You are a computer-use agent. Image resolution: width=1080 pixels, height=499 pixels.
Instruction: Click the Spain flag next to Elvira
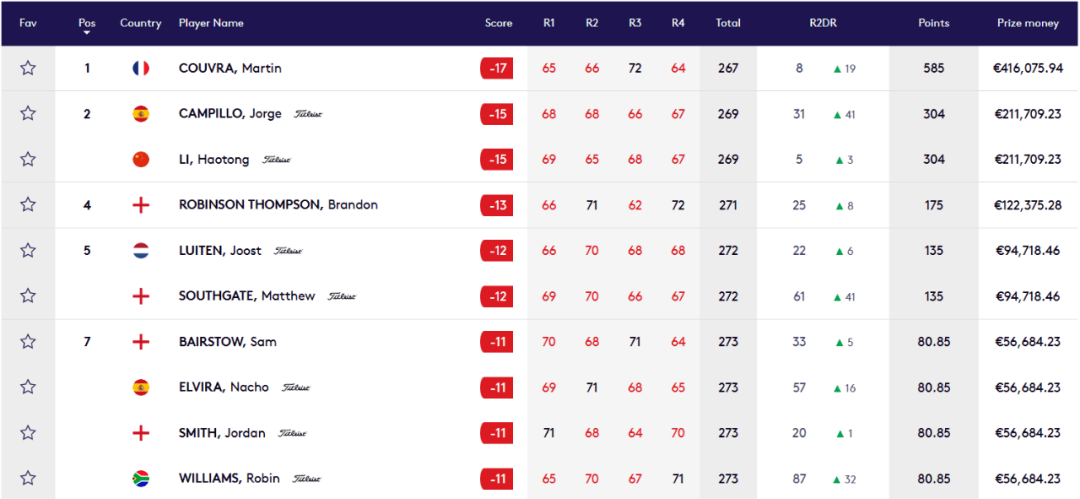click(x=141, y=387)
